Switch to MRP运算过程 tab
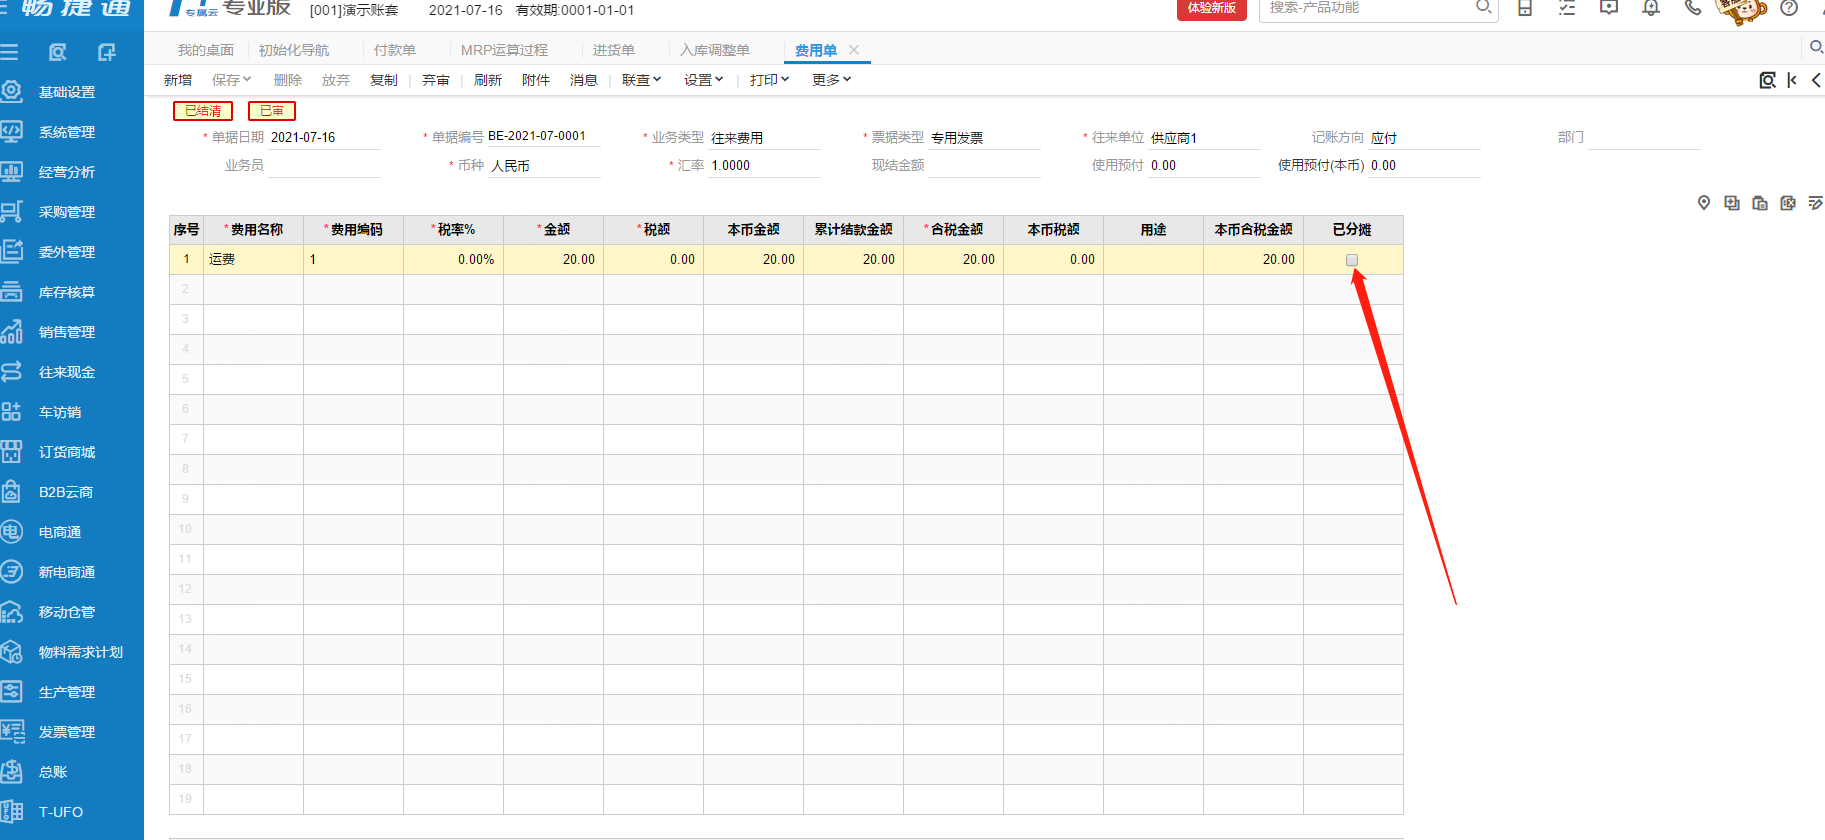 point(504,50)
